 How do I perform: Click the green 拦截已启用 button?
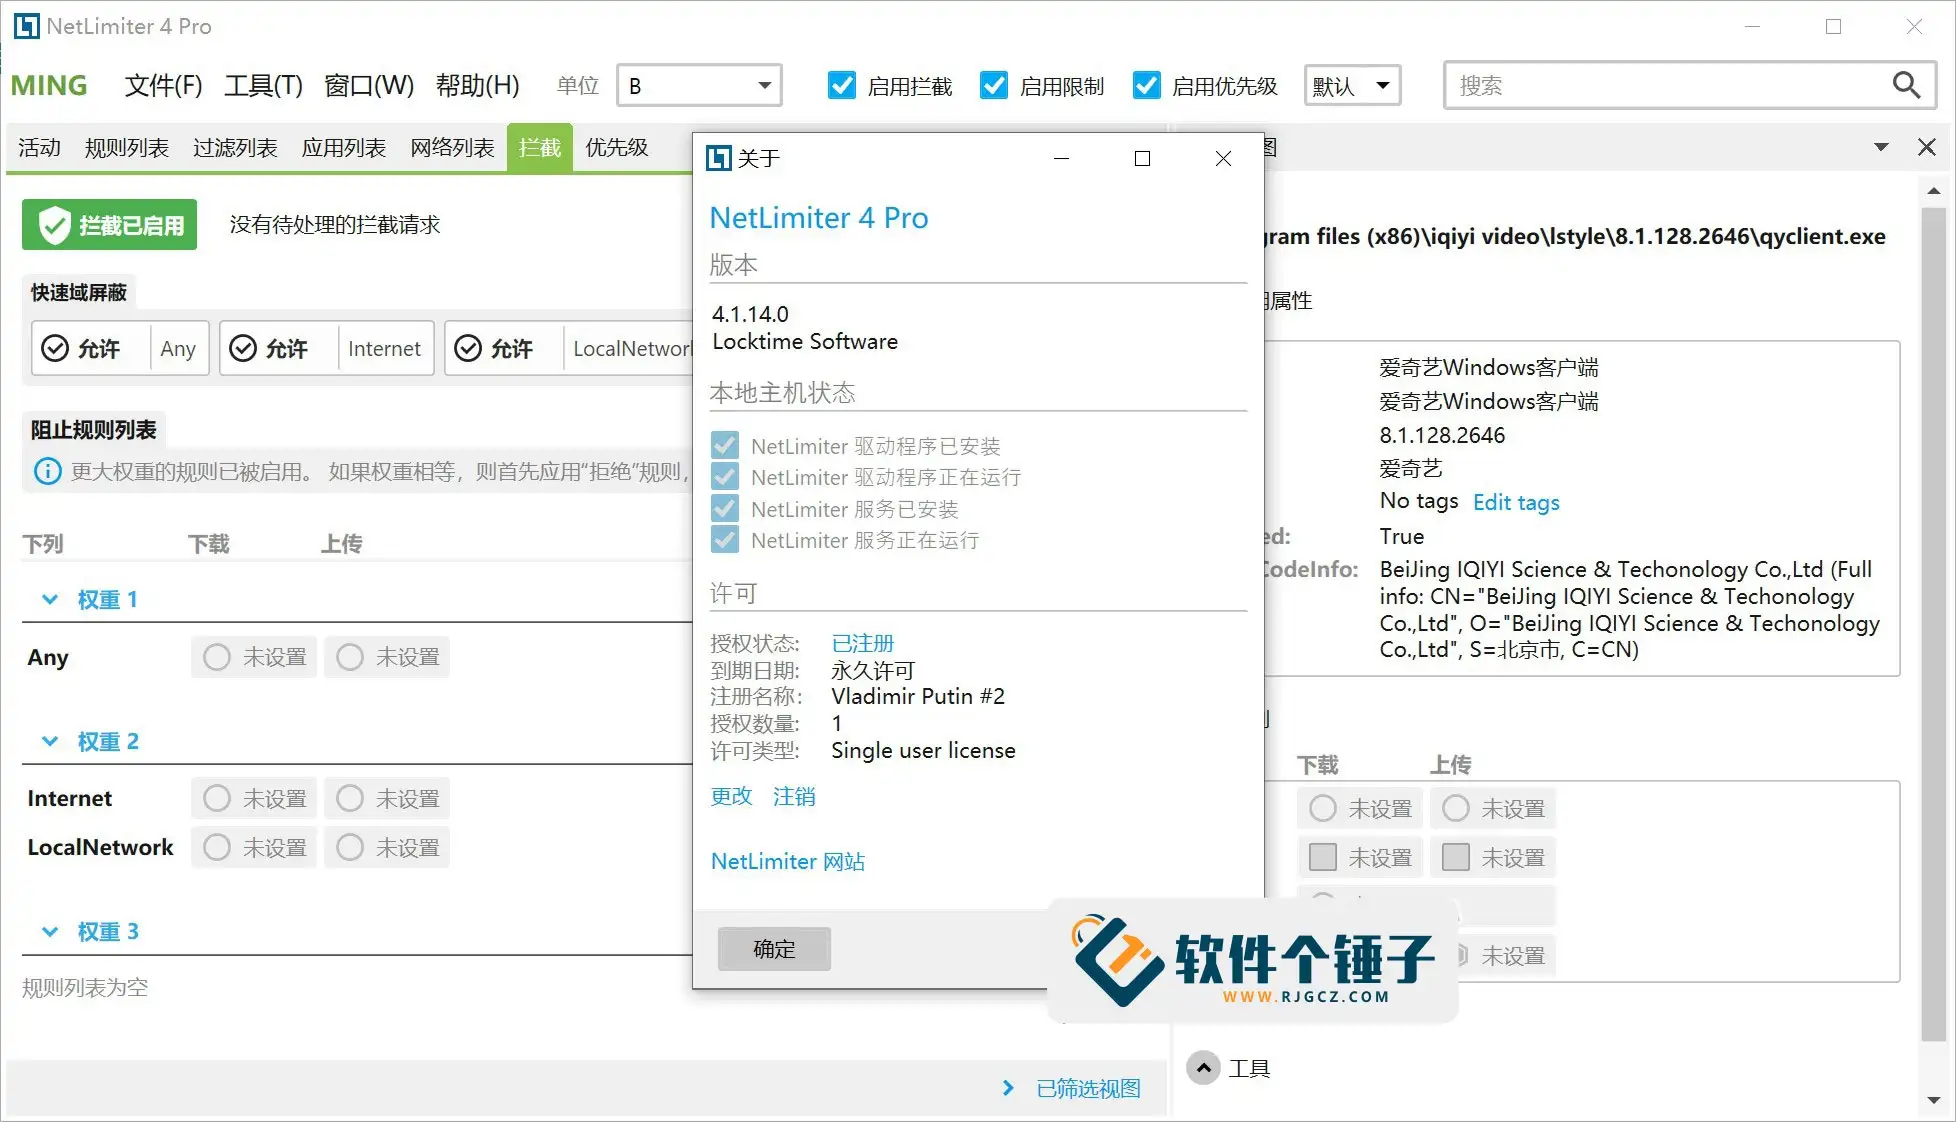tap(110, 225)
